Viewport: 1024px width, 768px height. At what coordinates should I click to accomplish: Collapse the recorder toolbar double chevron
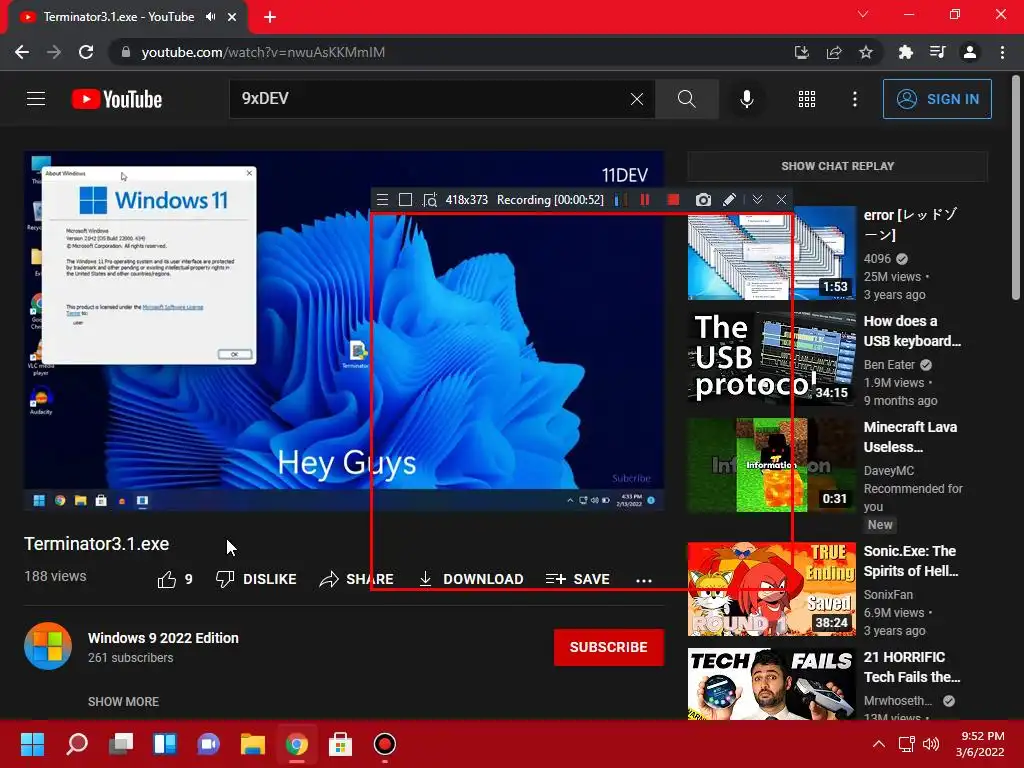click(x=757, y=200)
